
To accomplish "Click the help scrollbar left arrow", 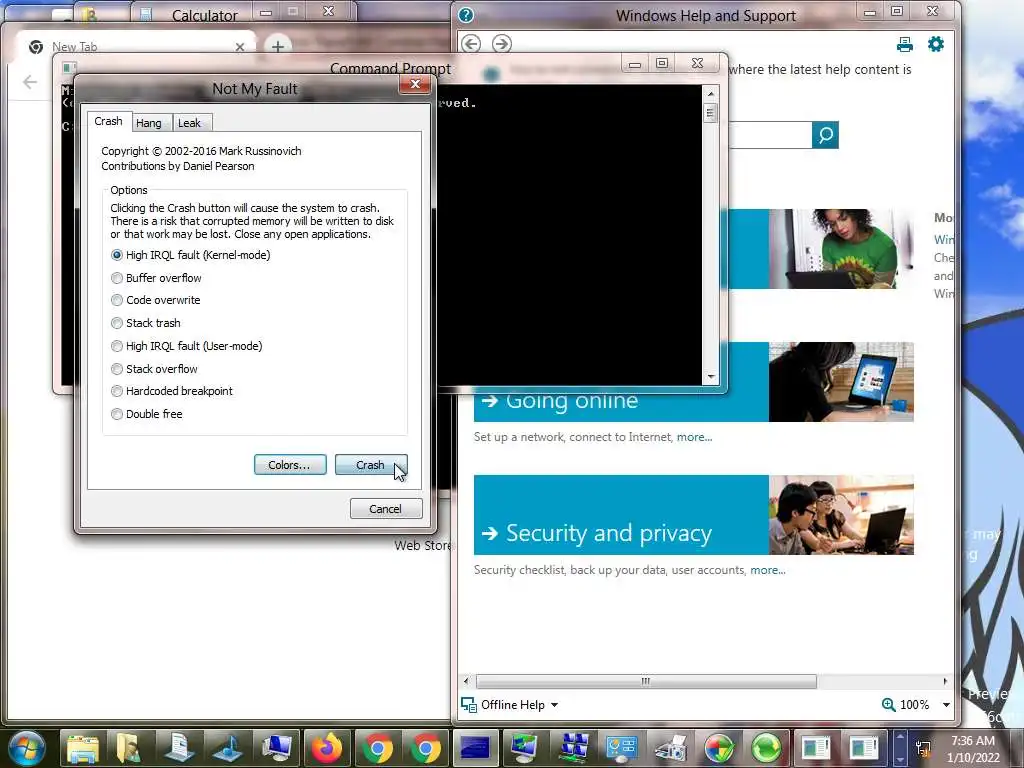I will coord(466,681).
